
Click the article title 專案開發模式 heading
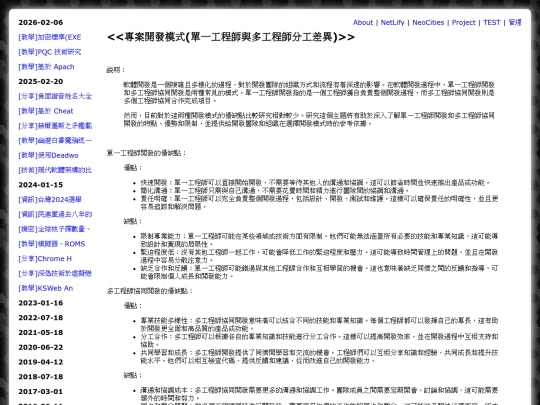click(231, 37)
